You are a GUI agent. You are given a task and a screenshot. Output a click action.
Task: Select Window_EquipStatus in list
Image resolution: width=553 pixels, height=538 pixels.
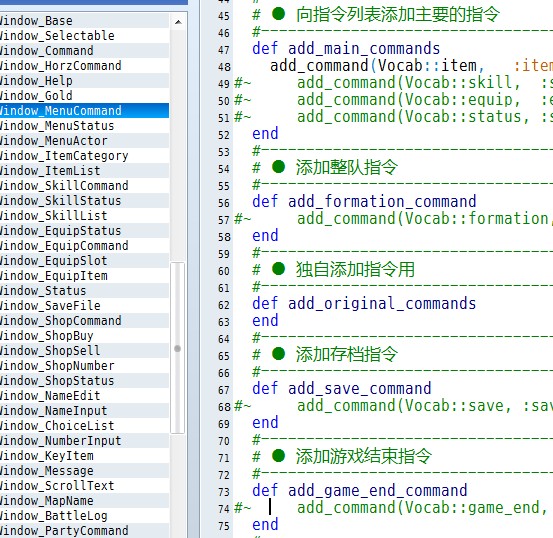point(84,231)
